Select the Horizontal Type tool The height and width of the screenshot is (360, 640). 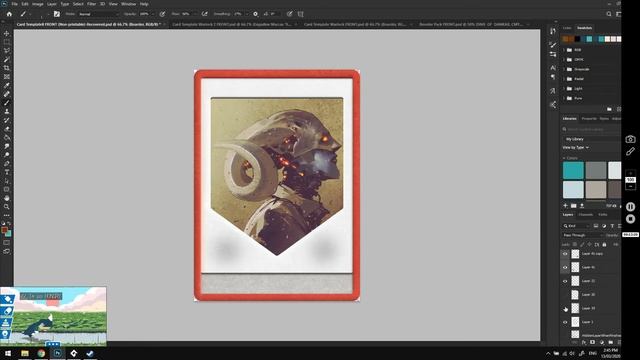coord(7,172)
